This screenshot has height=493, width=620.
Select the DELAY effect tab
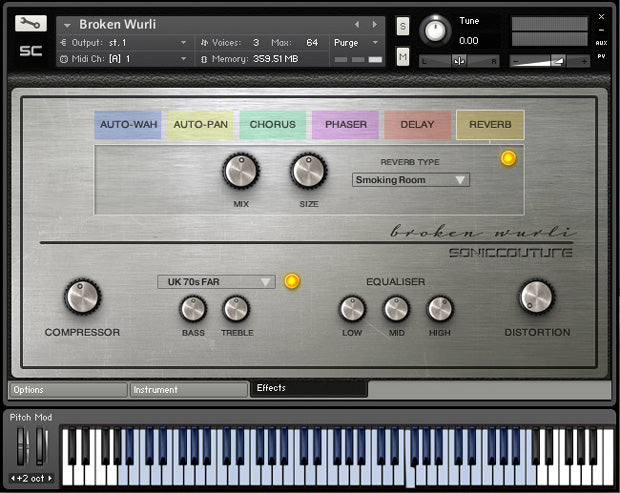click(418, 125)
